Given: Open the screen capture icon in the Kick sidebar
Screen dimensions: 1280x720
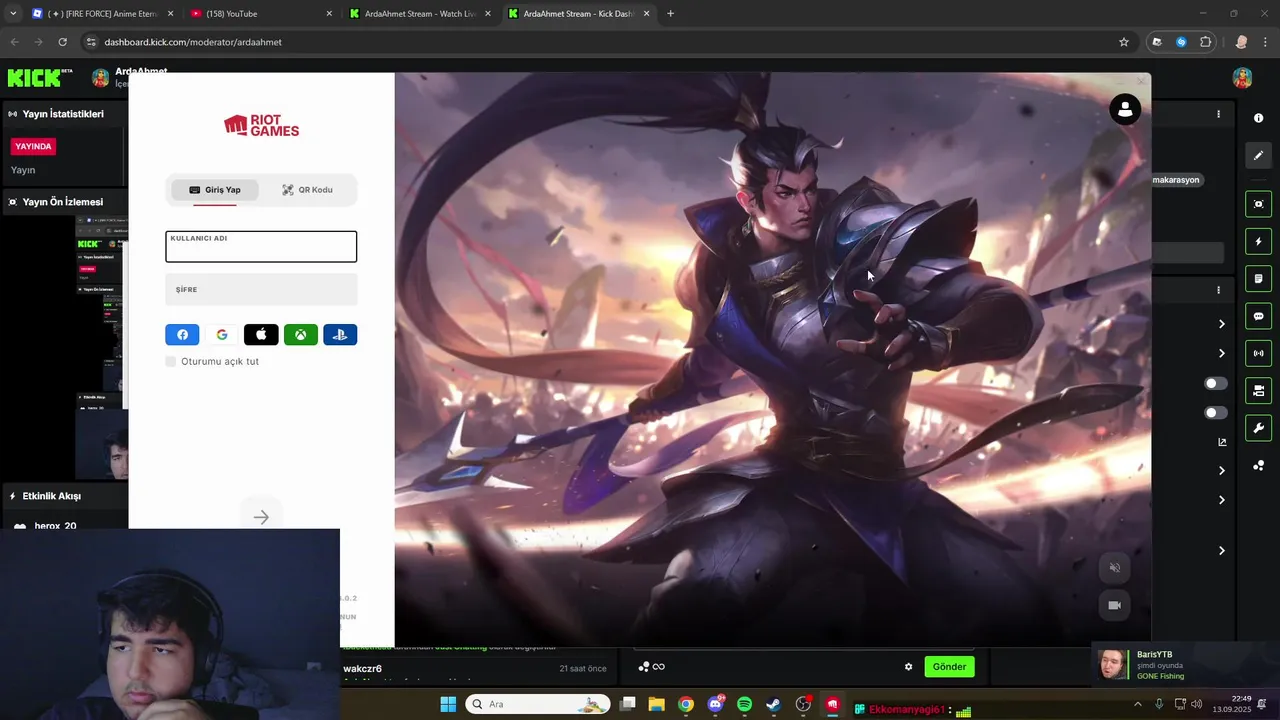Looking at the screenshot, I should (1258, 204).
